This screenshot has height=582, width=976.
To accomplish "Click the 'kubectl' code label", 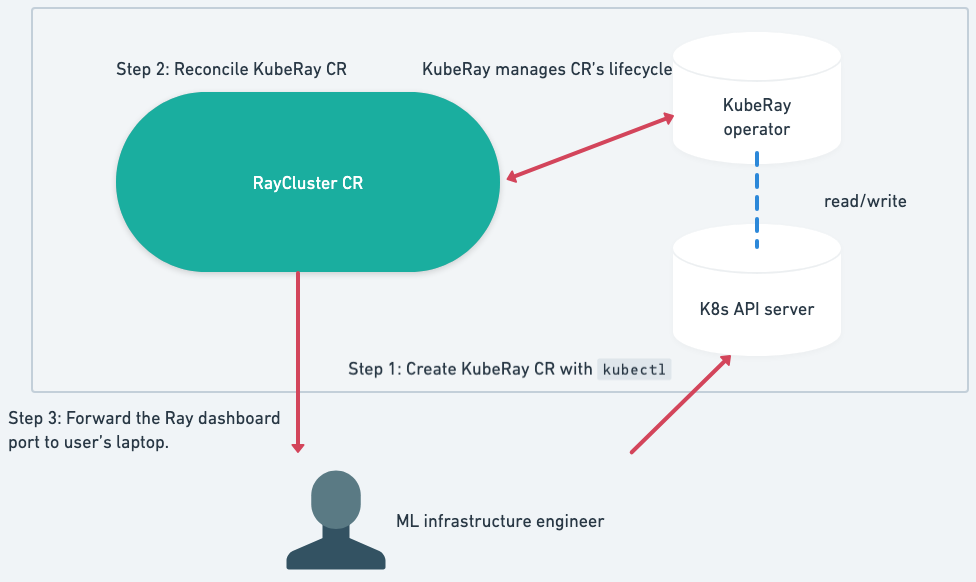I will (x=634, y=369).
